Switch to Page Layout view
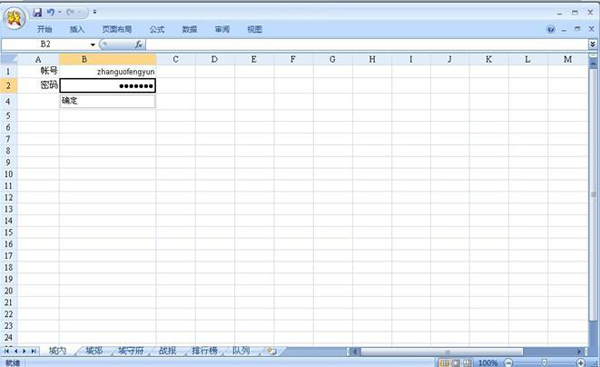The height and width of the screenshot is (367, 600). point(456,362)
